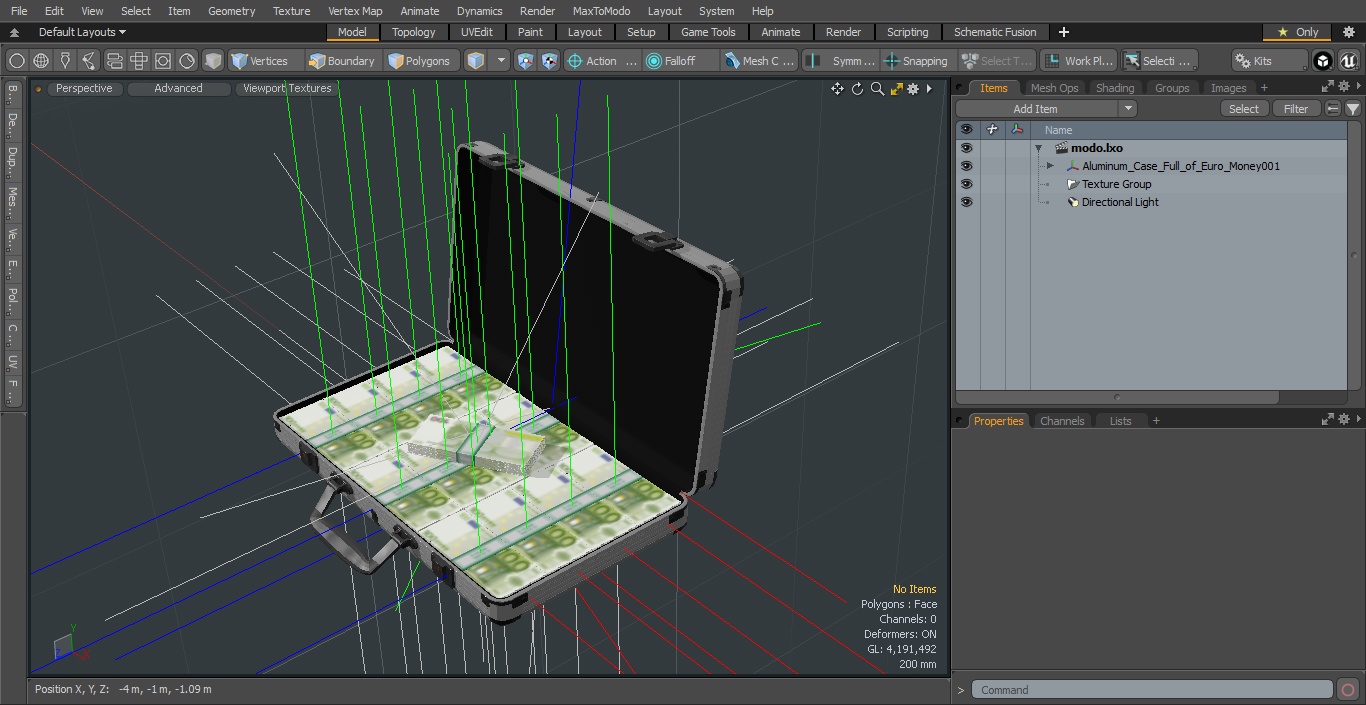Toggle Snapping
This screenshot has width=1366, height=705.
[x=917, y=61]
